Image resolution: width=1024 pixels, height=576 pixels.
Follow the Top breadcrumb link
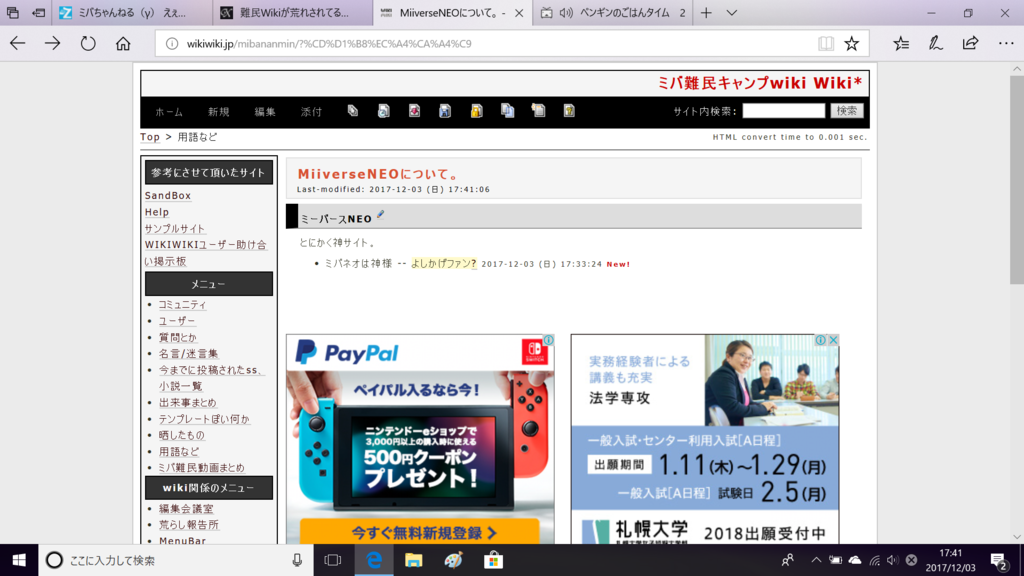(x=150, y=137)
